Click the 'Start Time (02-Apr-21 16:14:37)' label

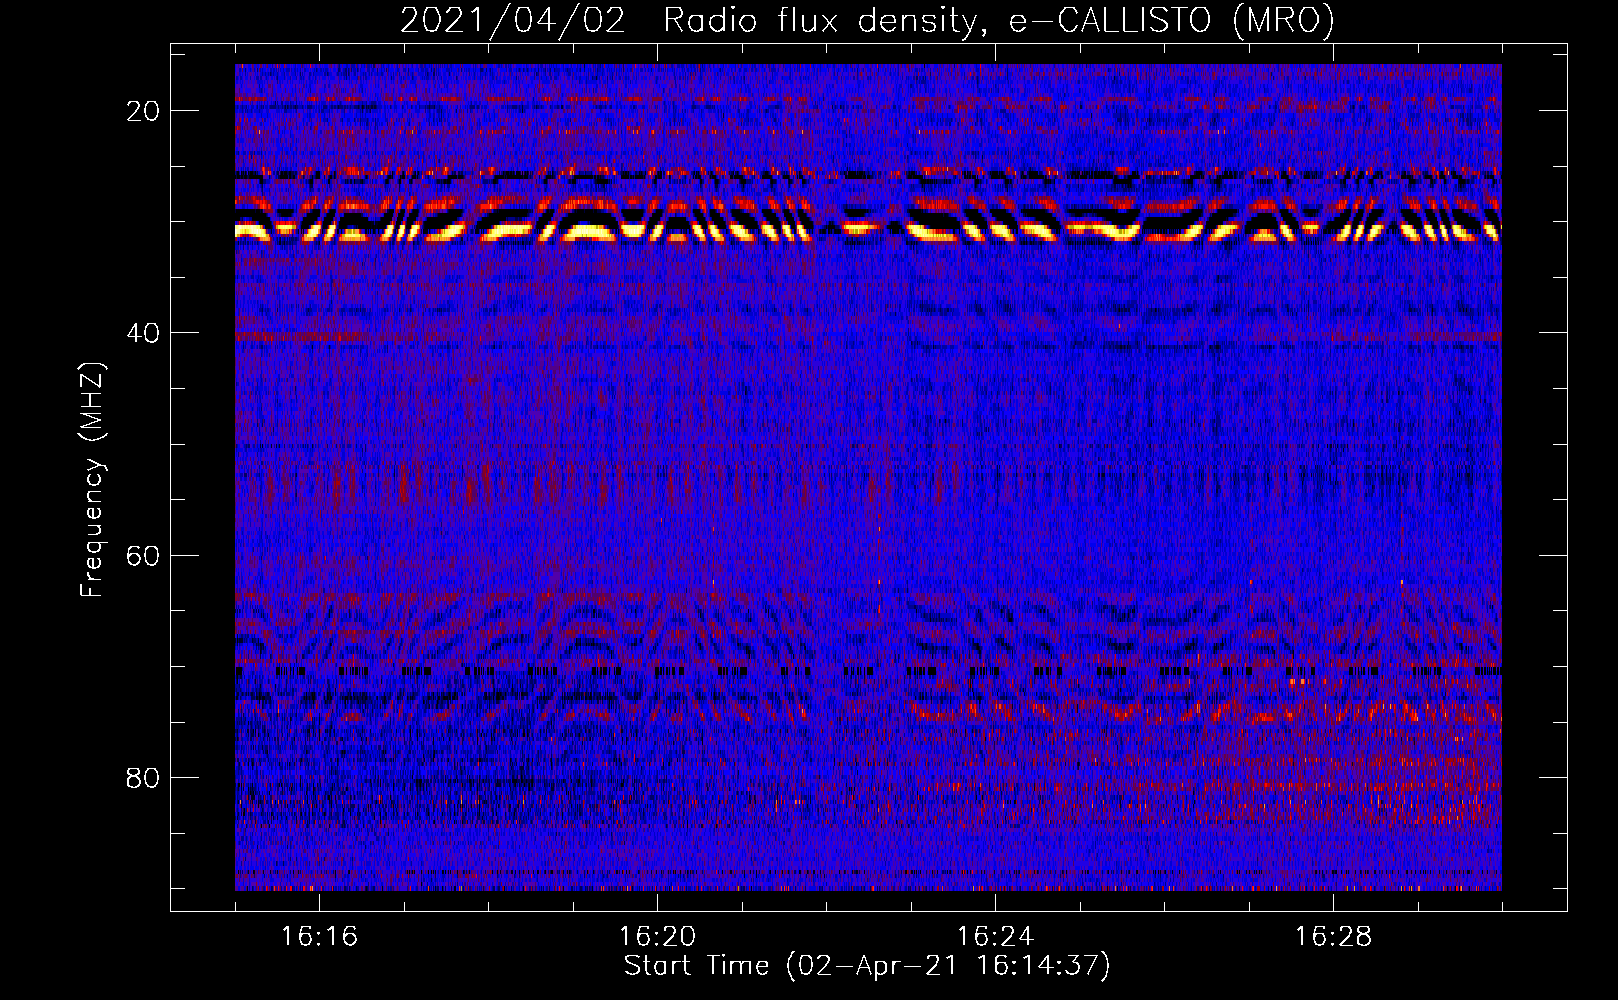pyautogui.click(x=867, y=966)
